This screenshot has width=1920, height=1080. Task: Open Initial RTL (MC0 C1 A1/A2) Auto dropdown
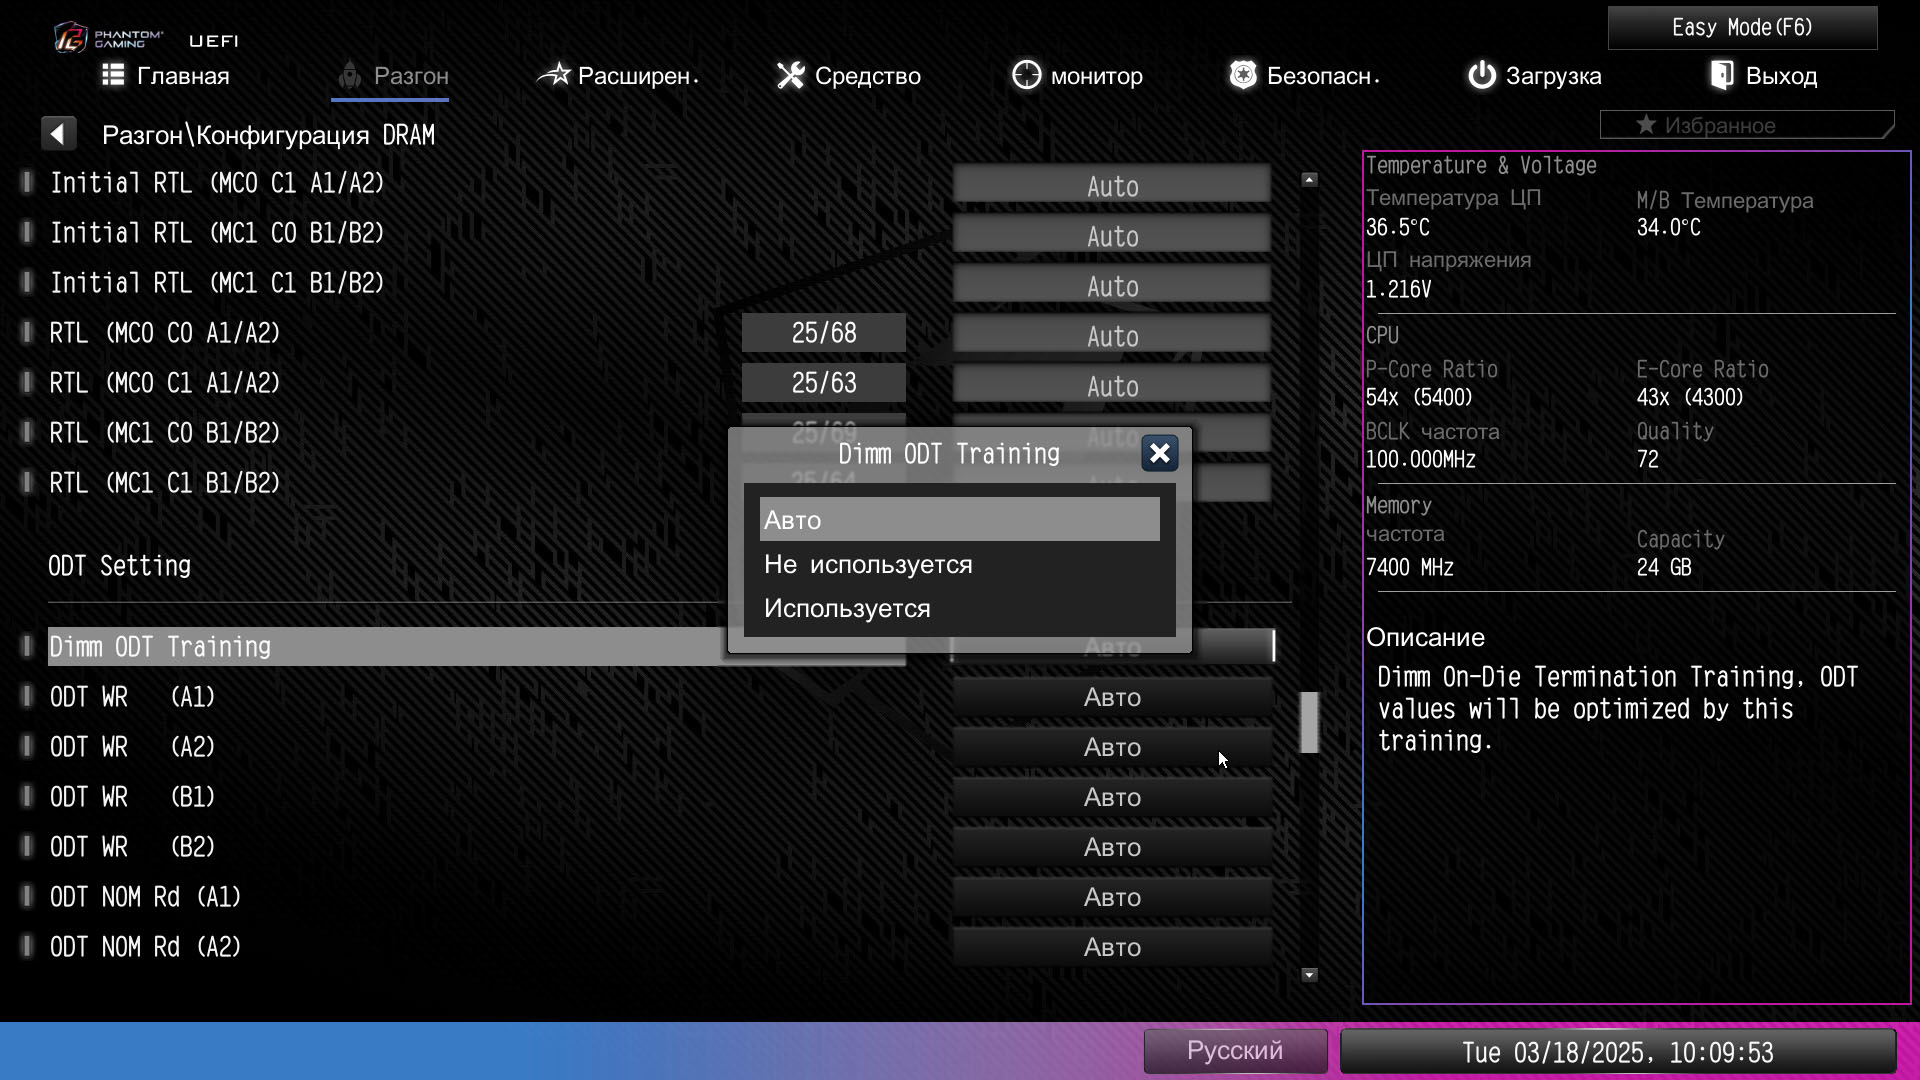(1112, 186)
